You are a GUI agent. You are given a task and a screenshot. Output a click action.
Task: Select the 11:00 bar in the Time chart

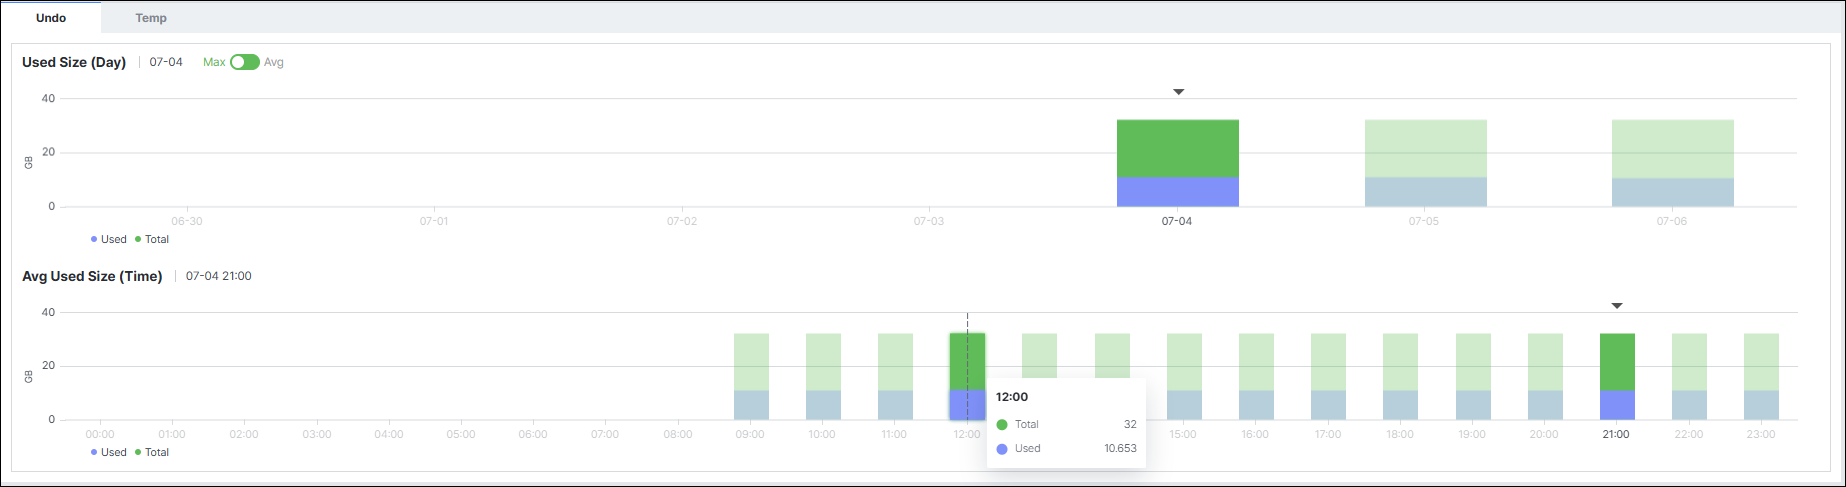pos(895,377)
